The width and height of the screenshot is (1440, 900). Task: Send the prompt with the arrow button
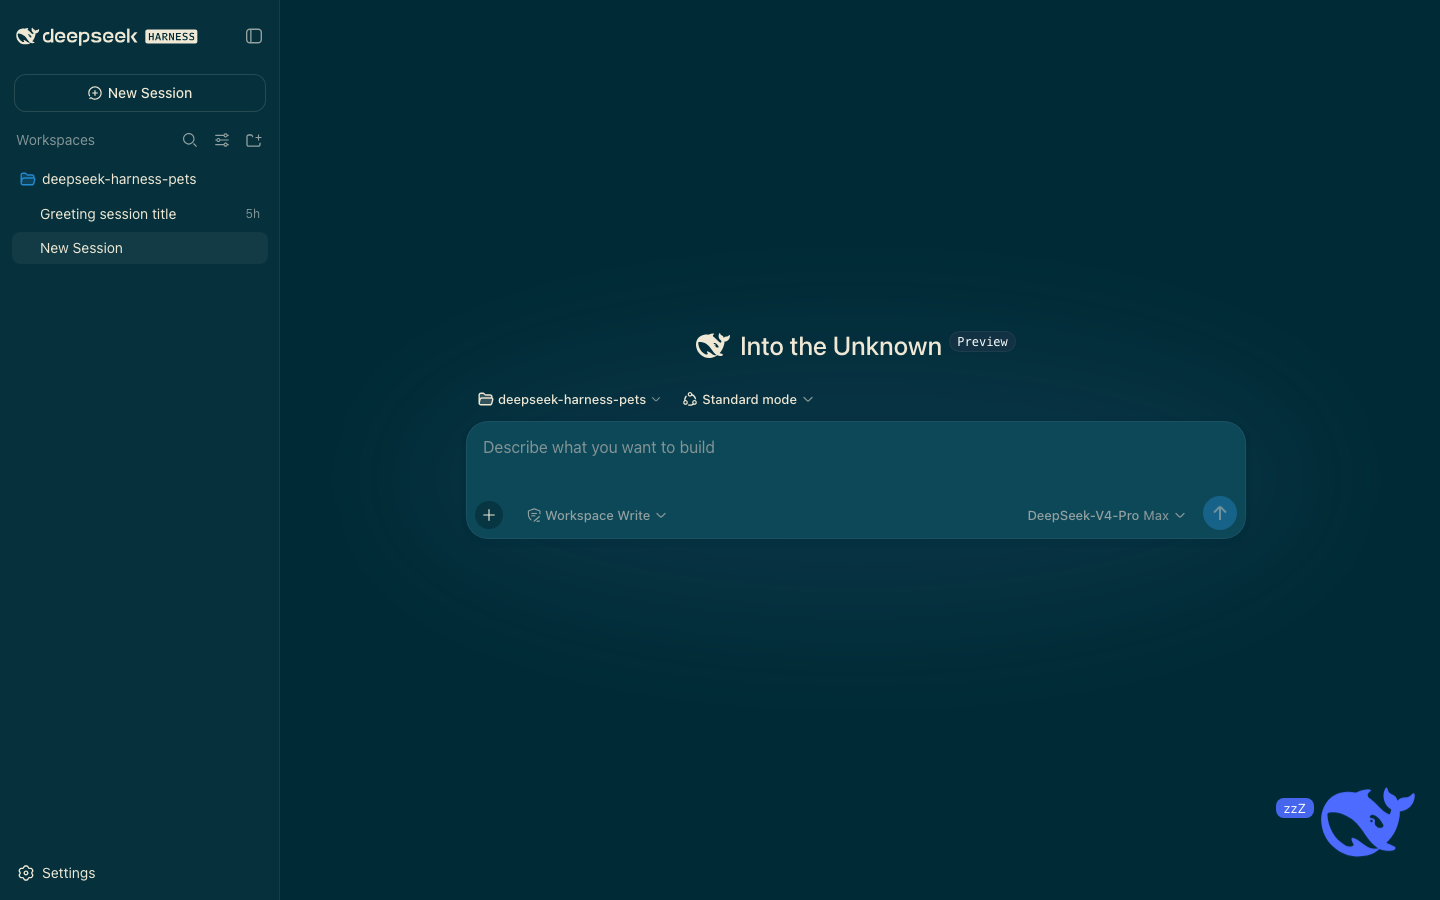[x=1220, y=513]
